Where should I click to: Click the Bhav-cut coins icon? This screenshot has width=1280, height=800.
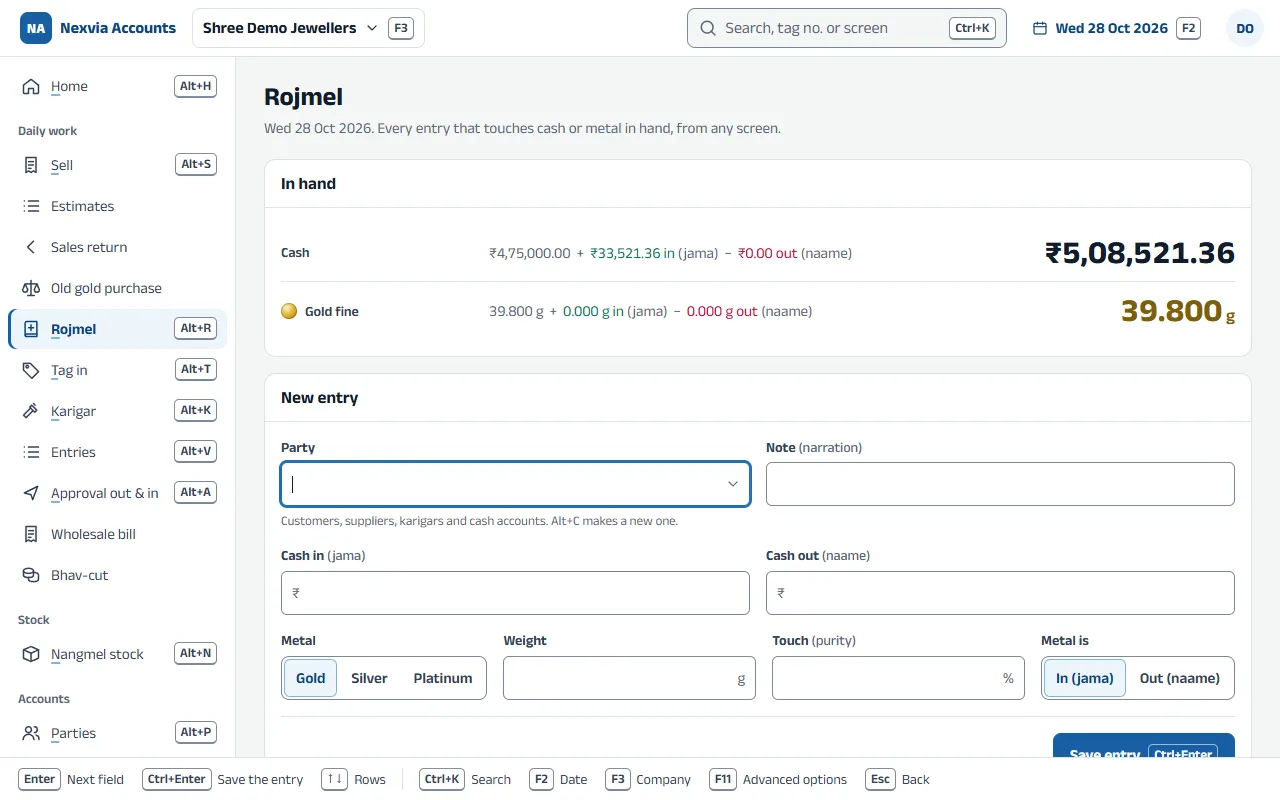31,575
